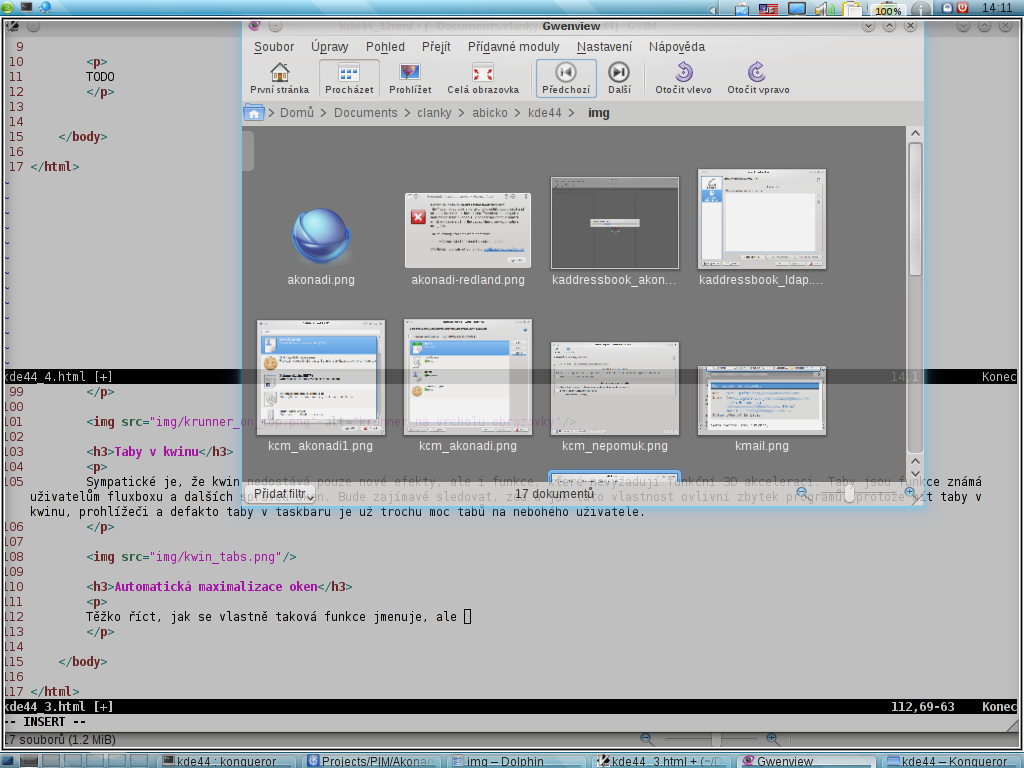Select the kcm_akonadi.png thumbnail
Viewport: 1024px width, 768px height.
pos(468,377)
